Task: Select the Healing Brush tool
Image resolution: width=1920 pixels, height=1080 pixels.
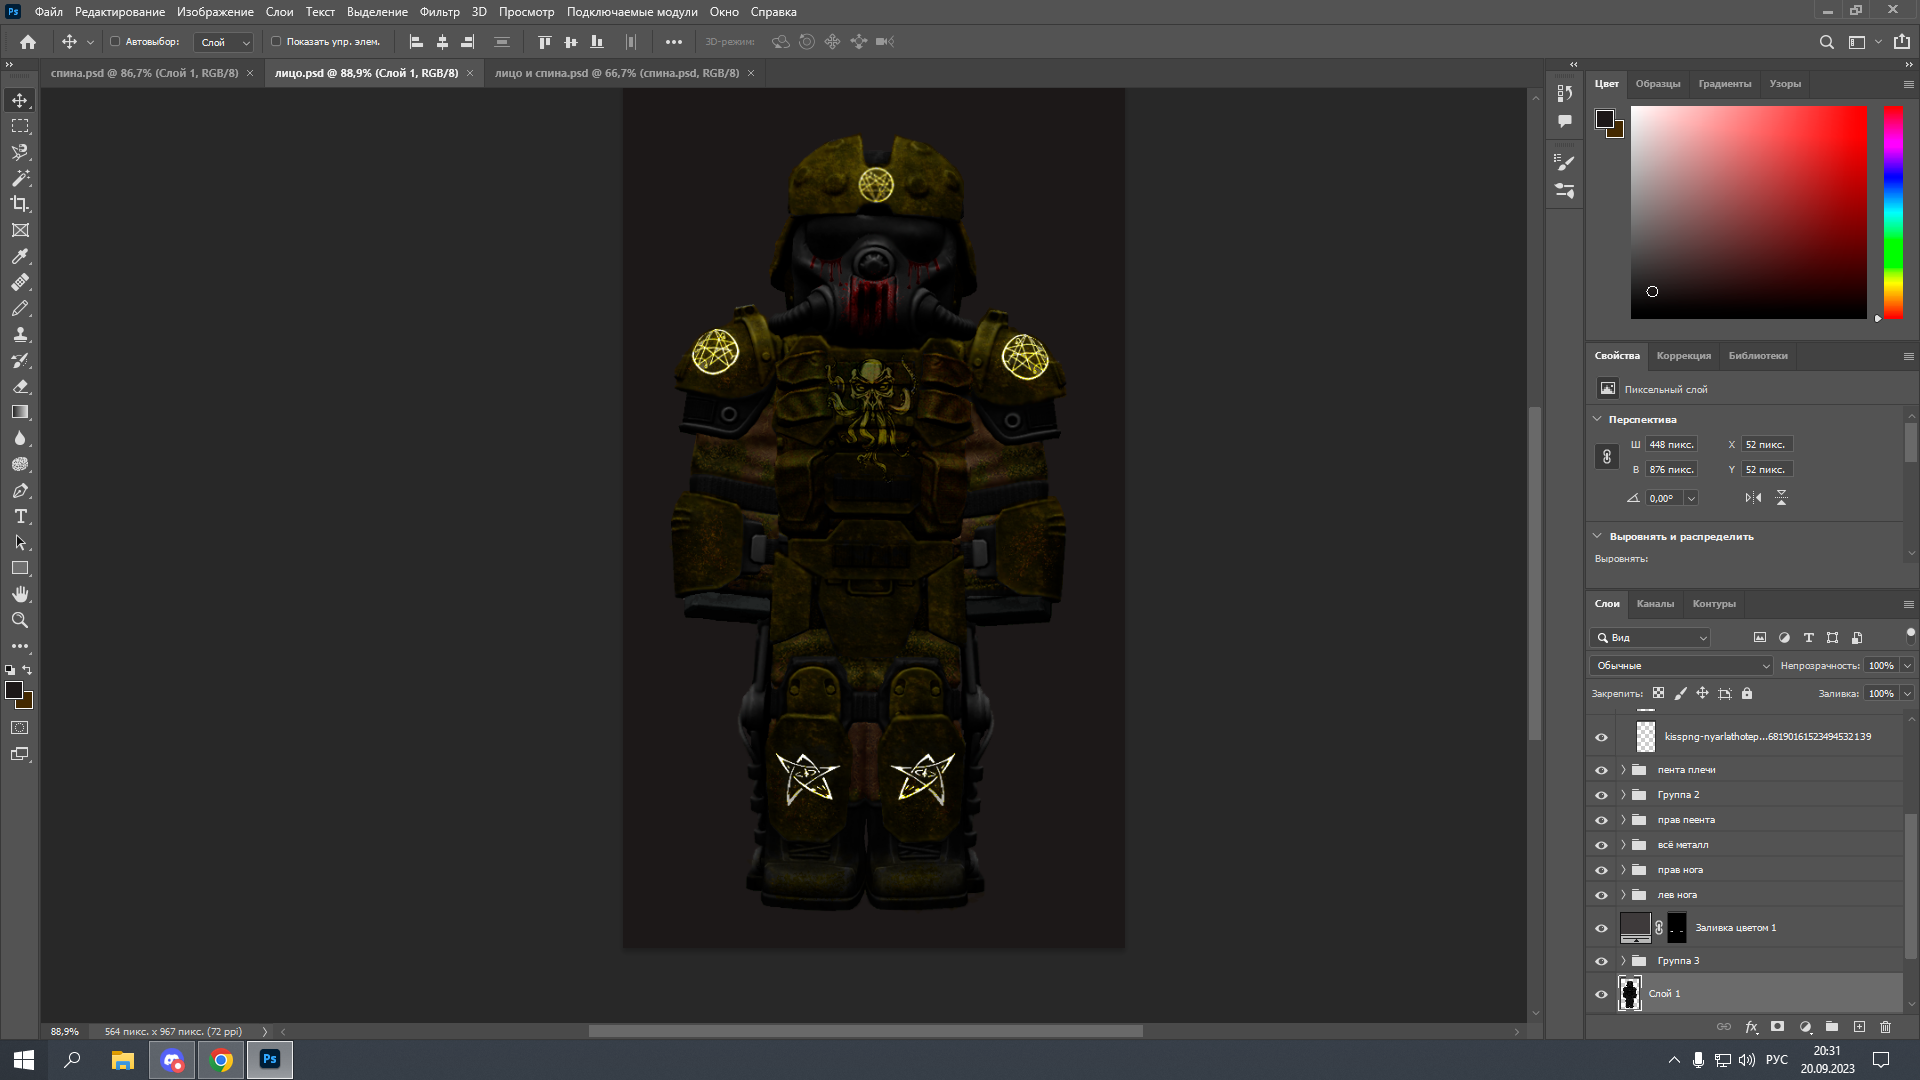Action: (20, 282)
